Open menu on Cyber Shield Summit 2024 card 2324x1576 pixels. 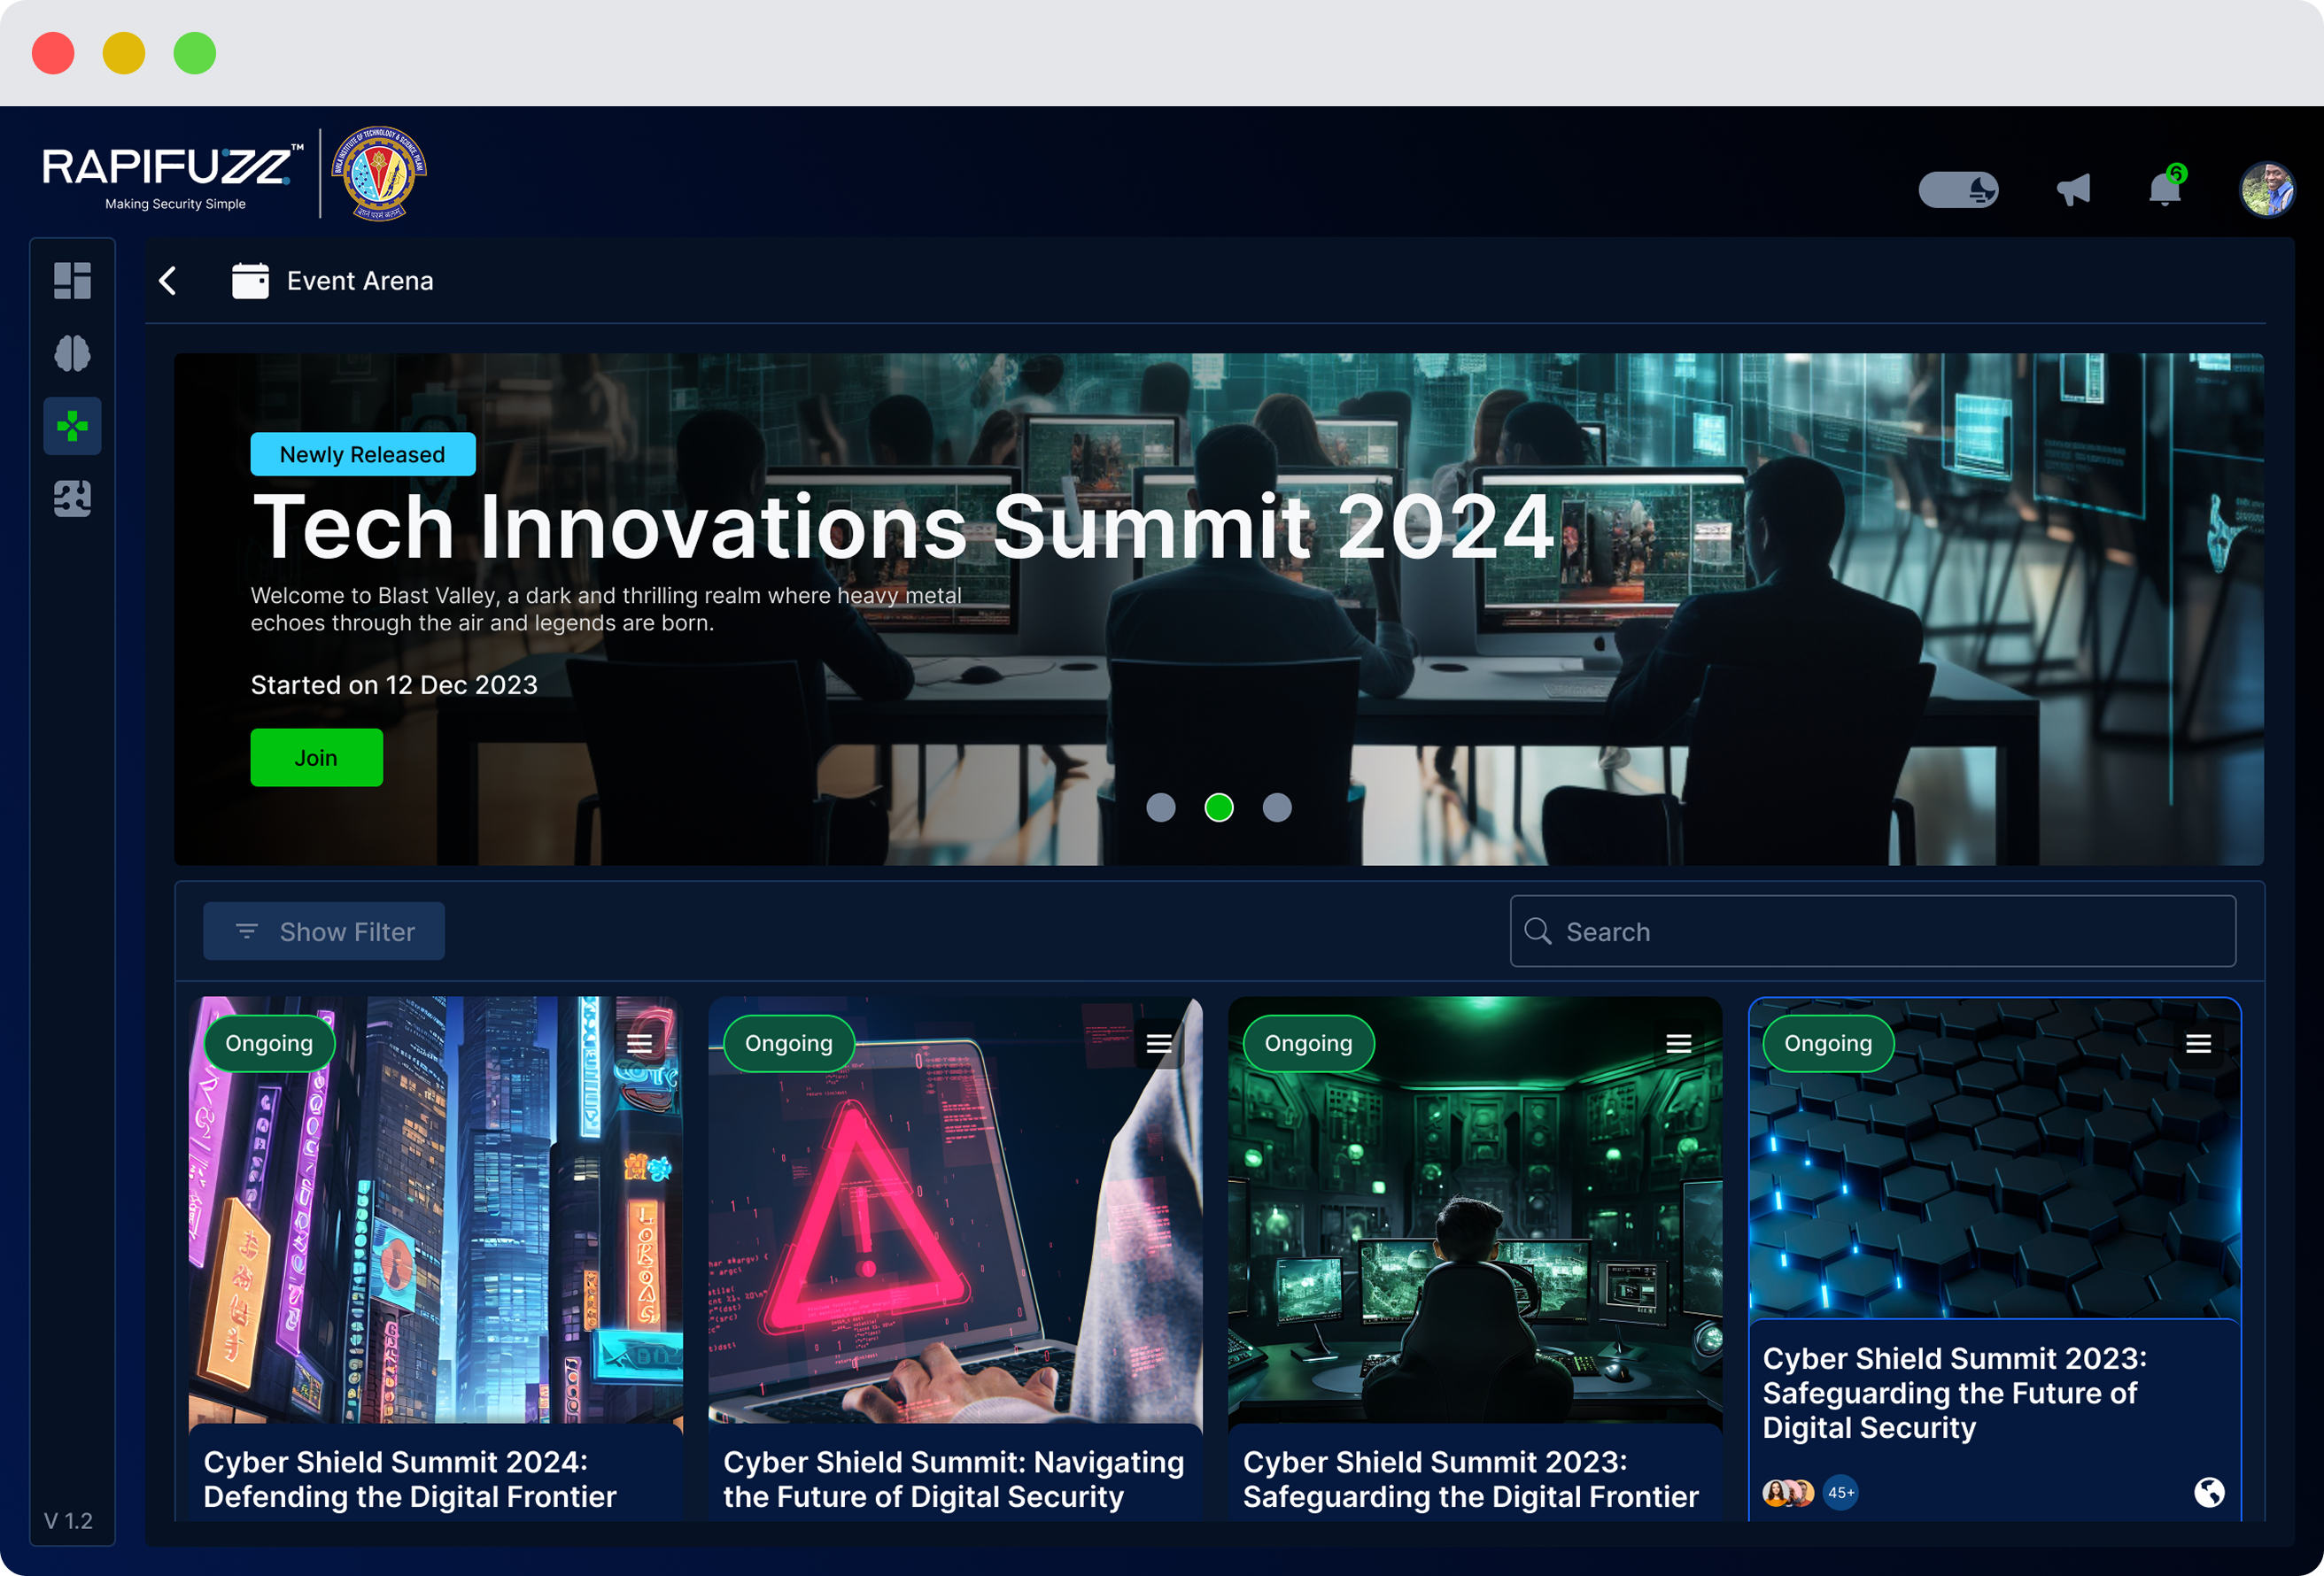(x=639, y=1043)
